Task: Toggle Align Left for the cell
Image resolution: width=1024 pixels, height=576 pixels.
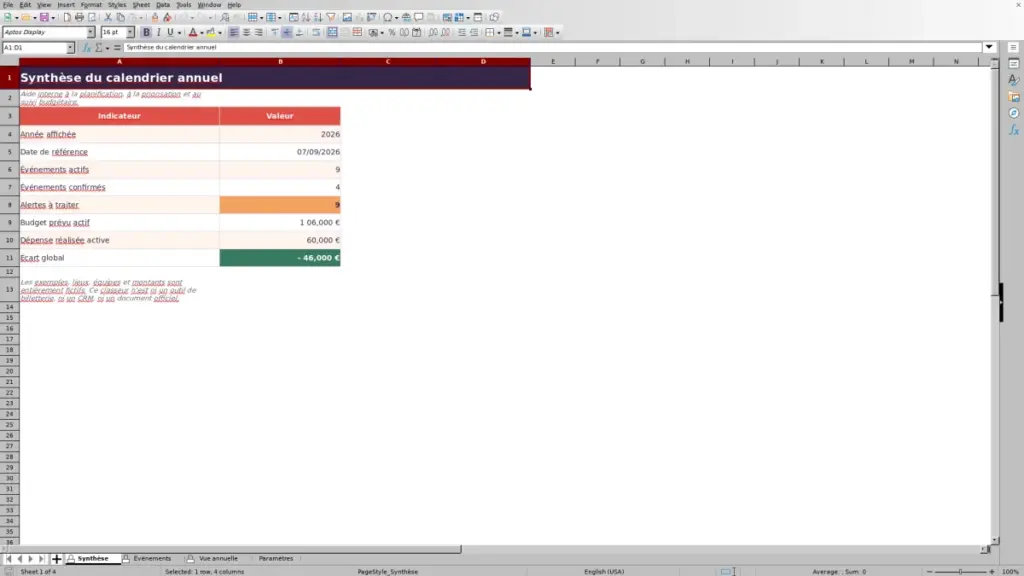Action: pos(234,33)
